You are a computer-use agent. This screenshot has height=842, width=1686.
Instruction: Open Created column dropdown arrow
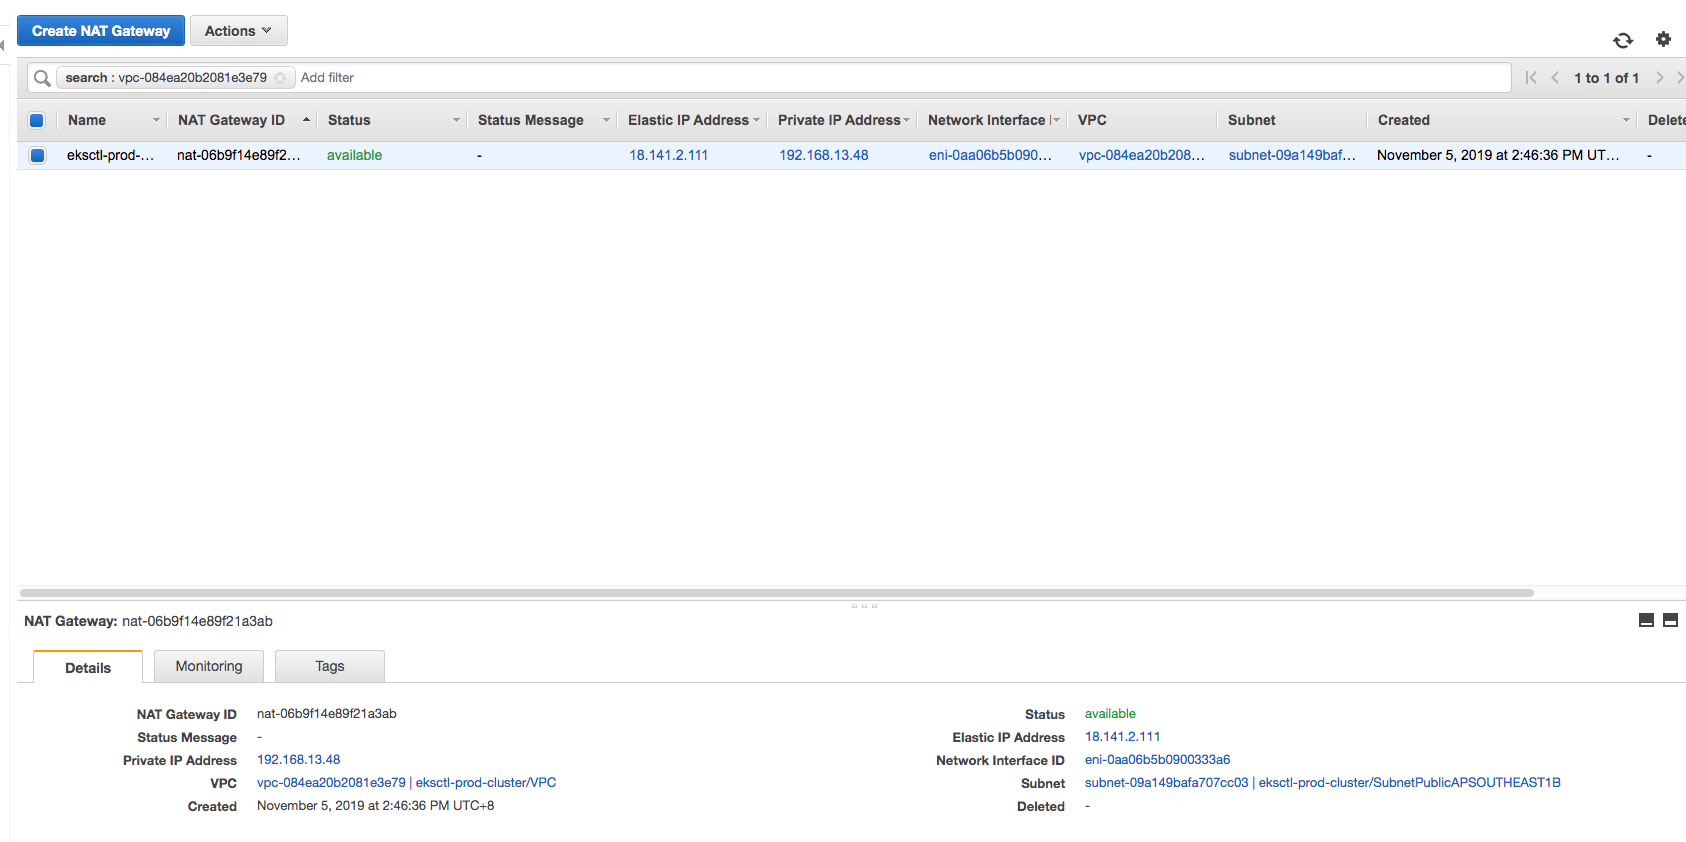(1626, 120)
